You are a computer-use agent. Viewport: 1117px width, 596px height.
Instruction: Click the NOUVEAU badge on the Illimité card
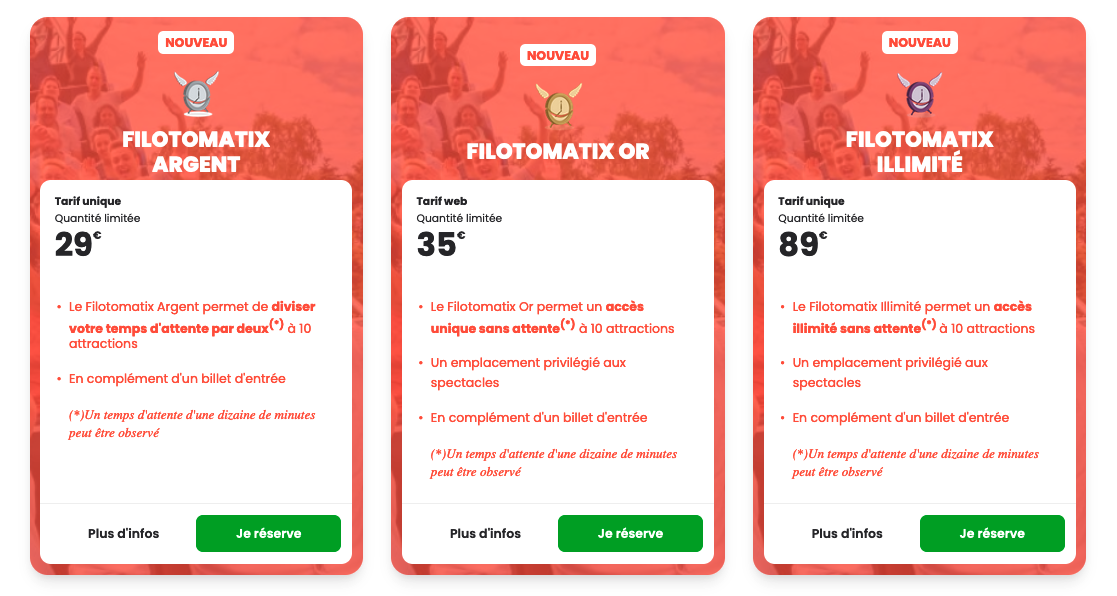coord(920,42)
